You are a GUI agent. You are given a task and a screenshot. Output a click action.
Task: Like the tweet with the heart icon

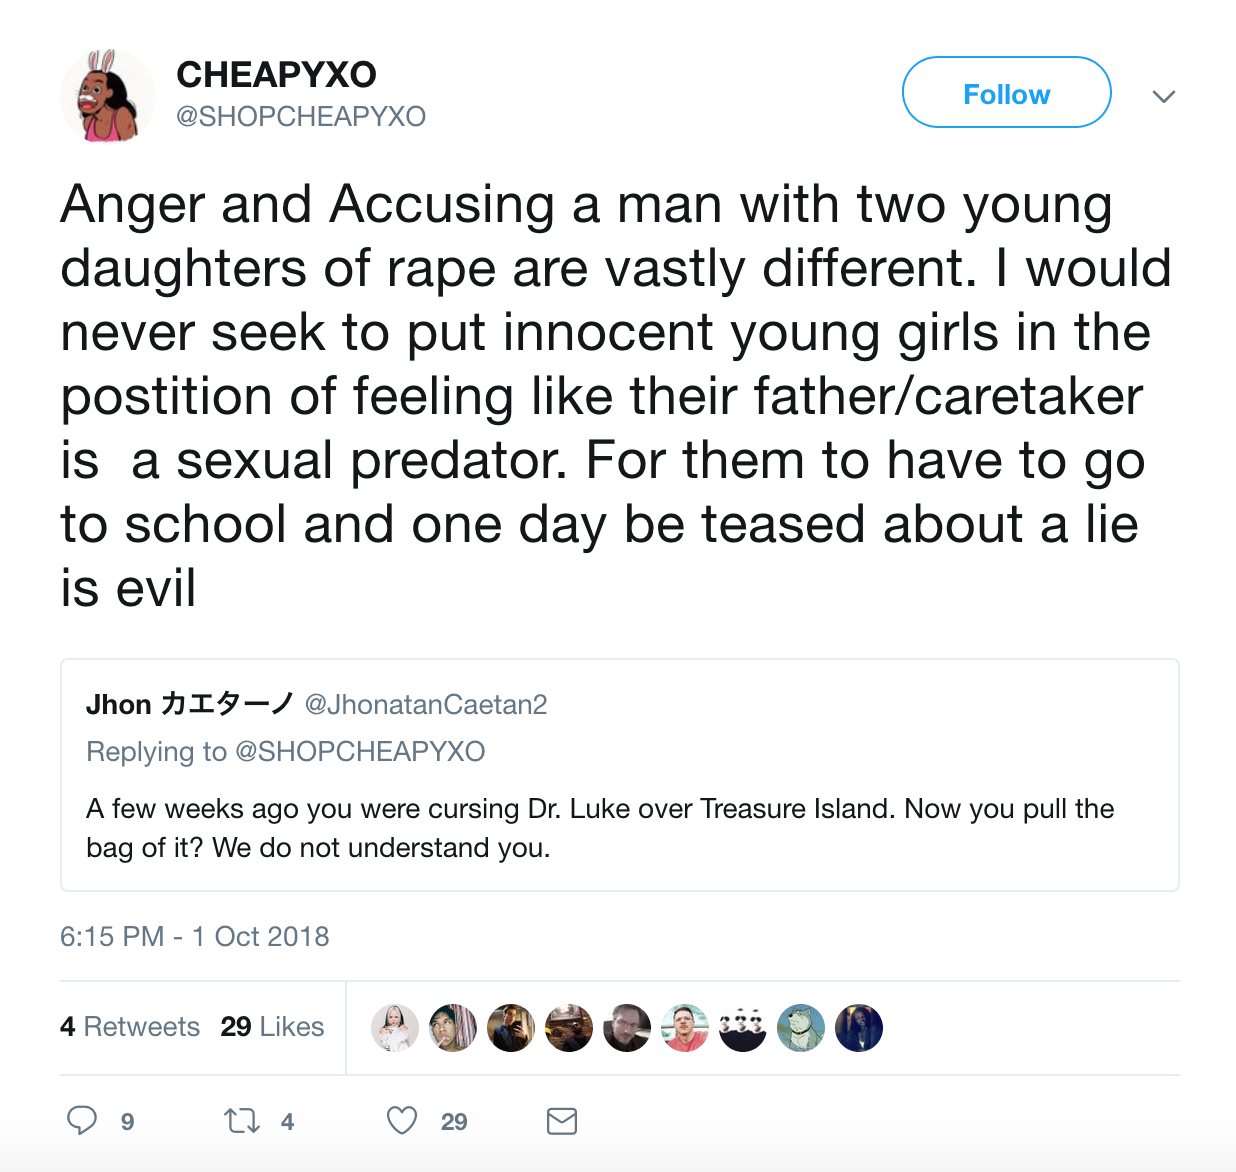(402, 1121)
